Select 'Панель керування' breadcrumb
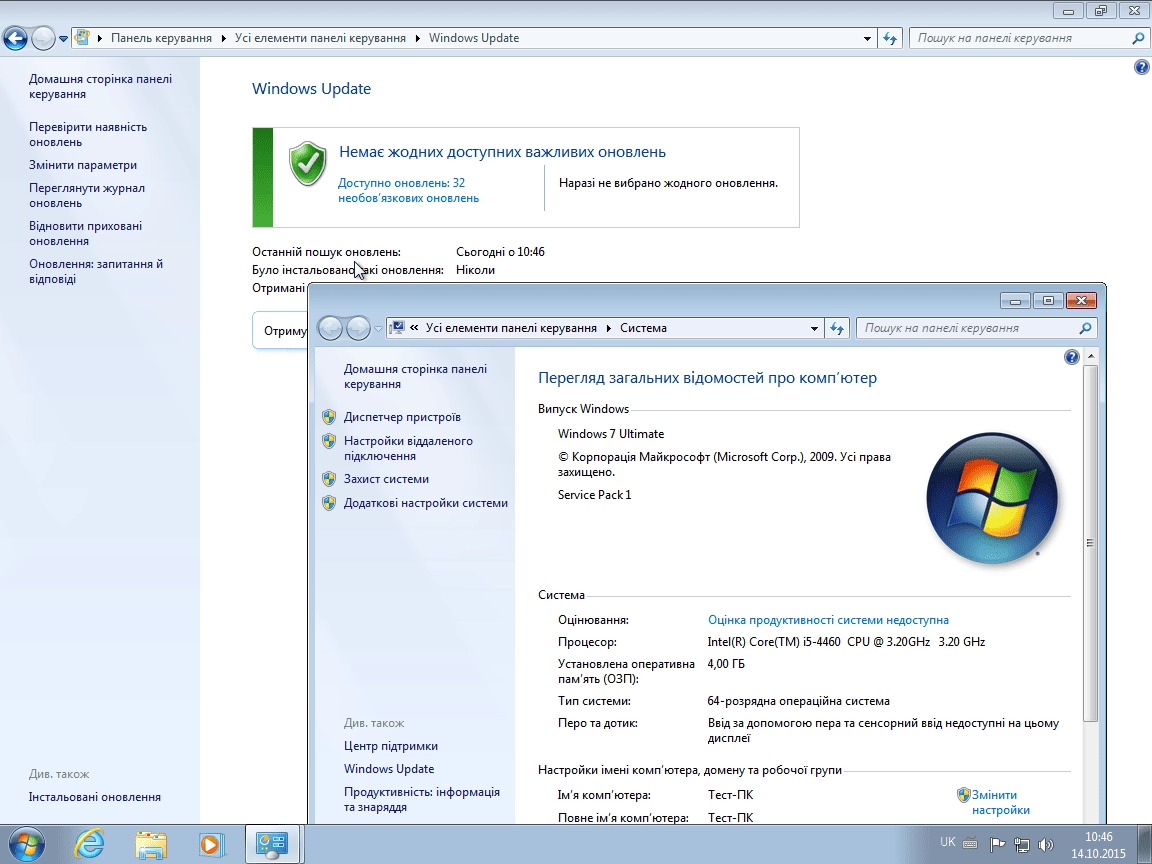The image size is (1152, 864). coord(161,38)
